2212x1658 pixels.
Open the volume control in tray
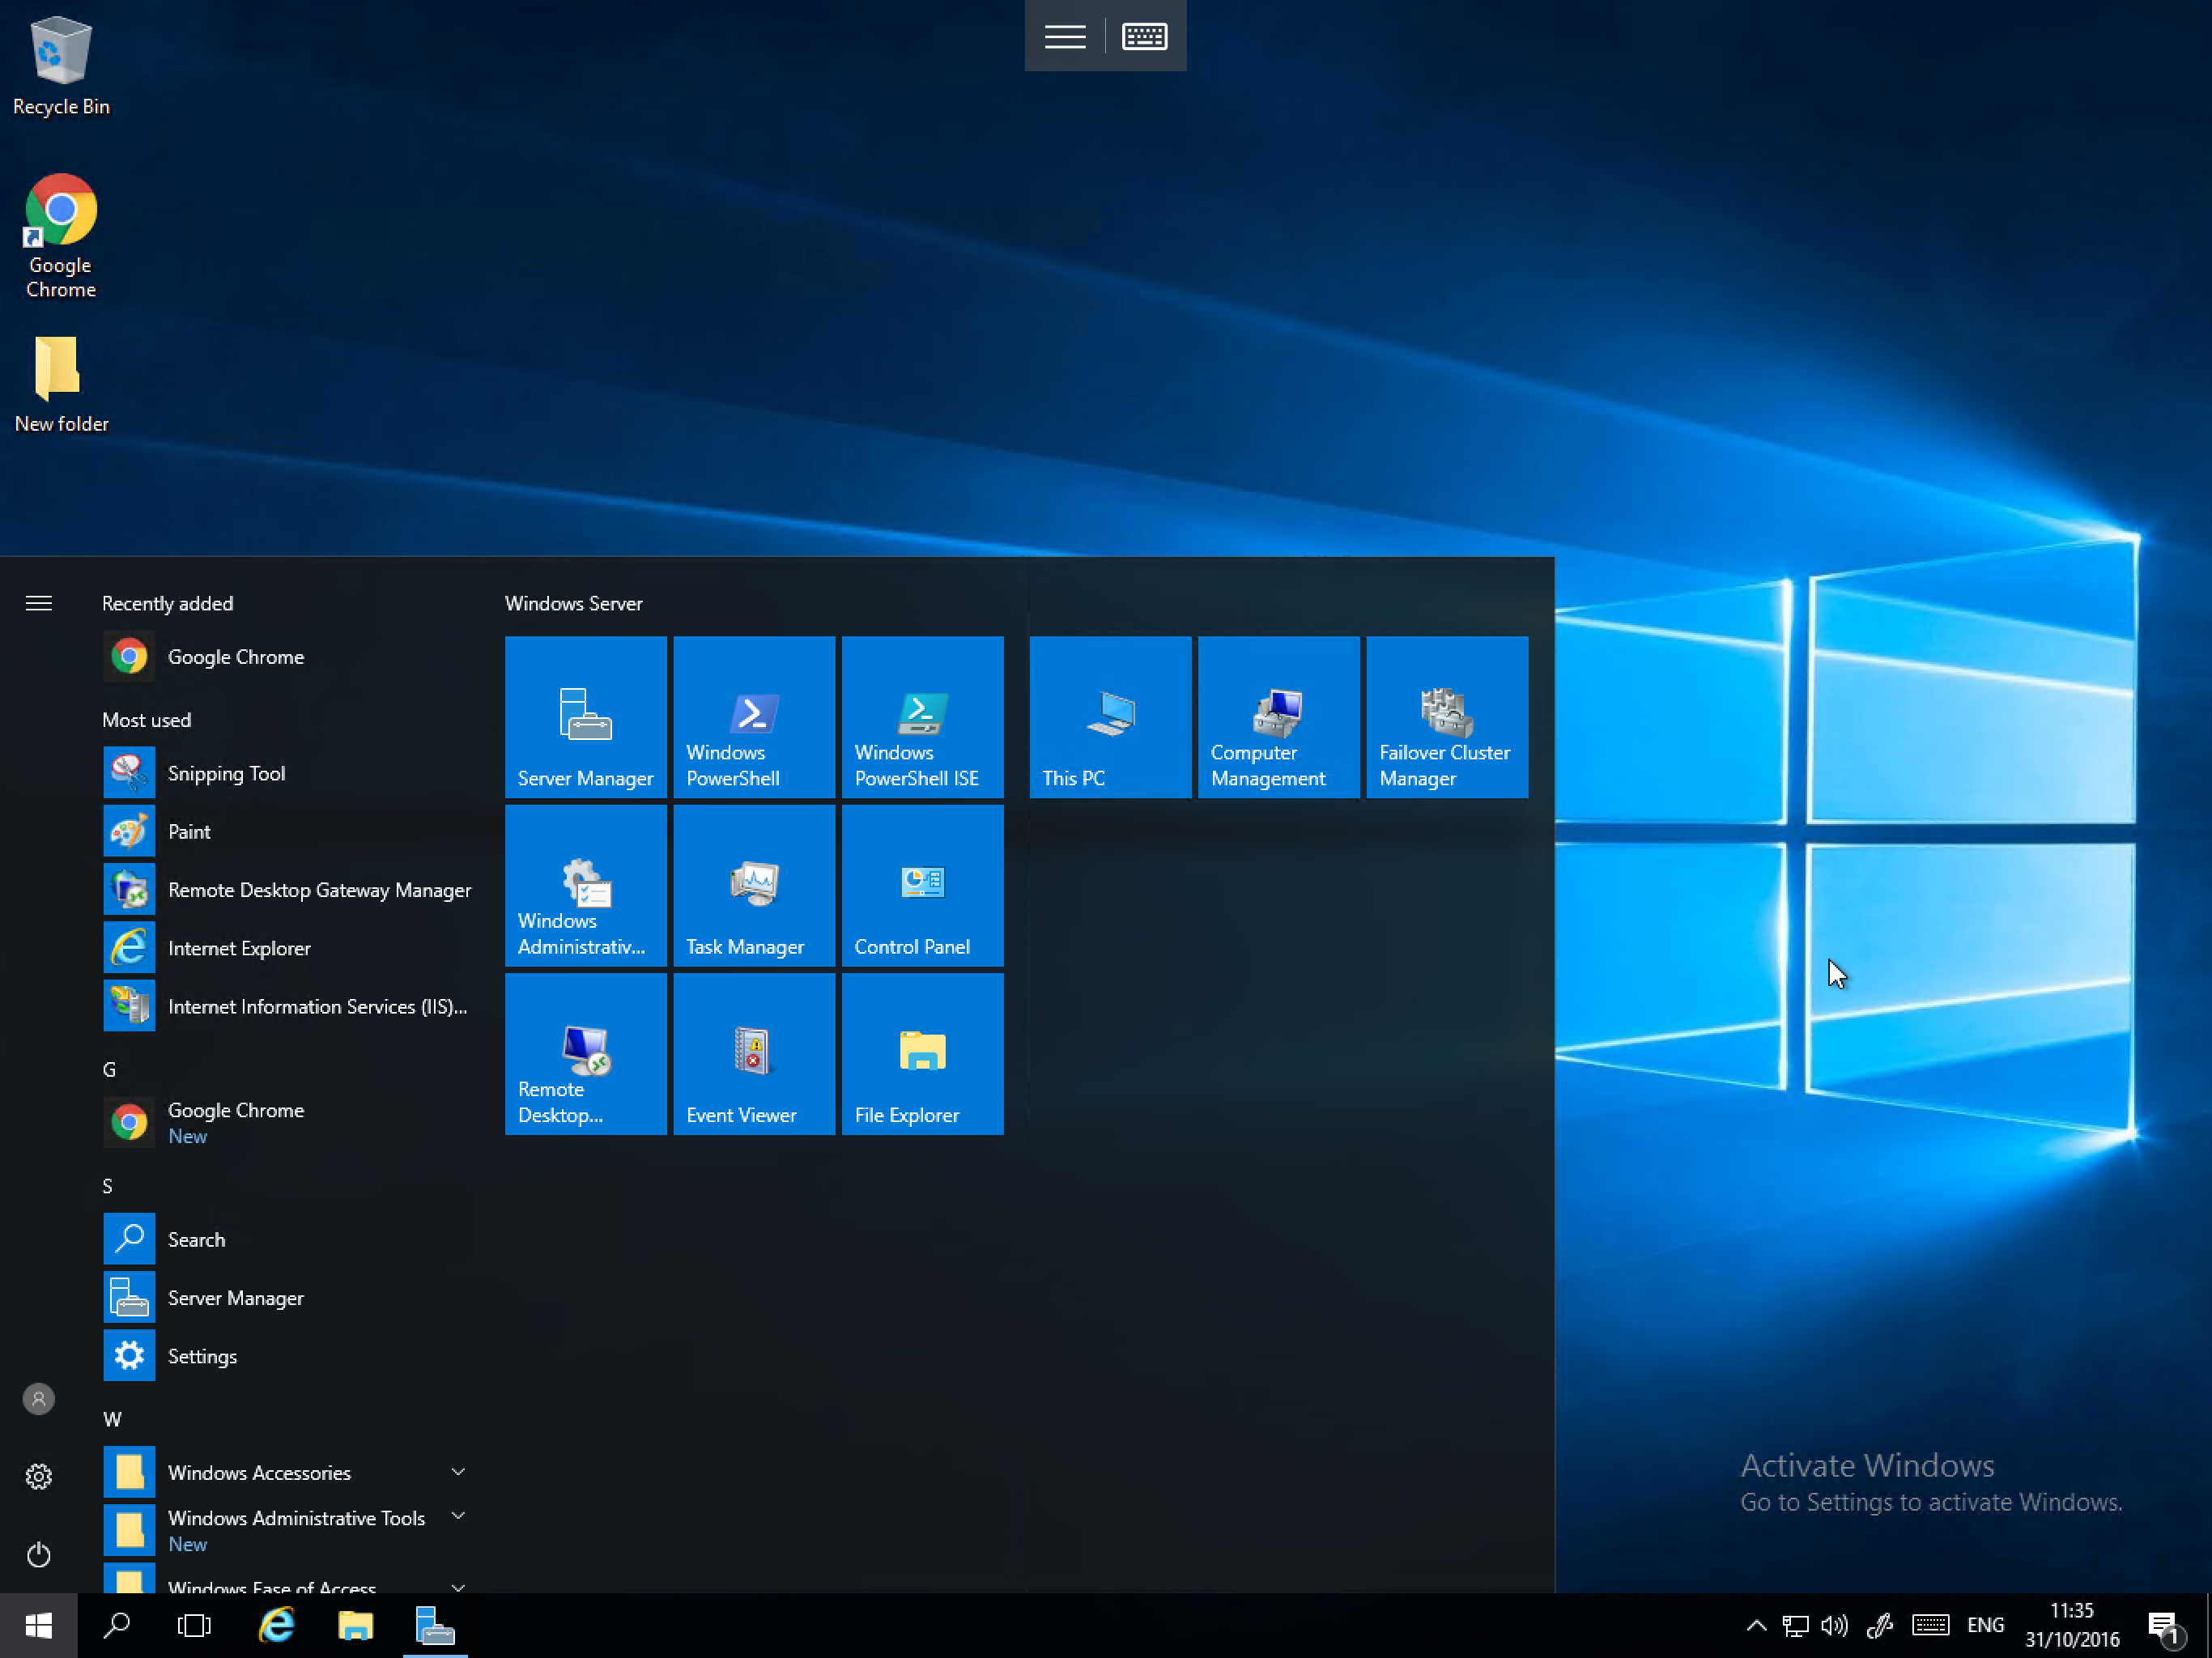tap(1835, 1625)
